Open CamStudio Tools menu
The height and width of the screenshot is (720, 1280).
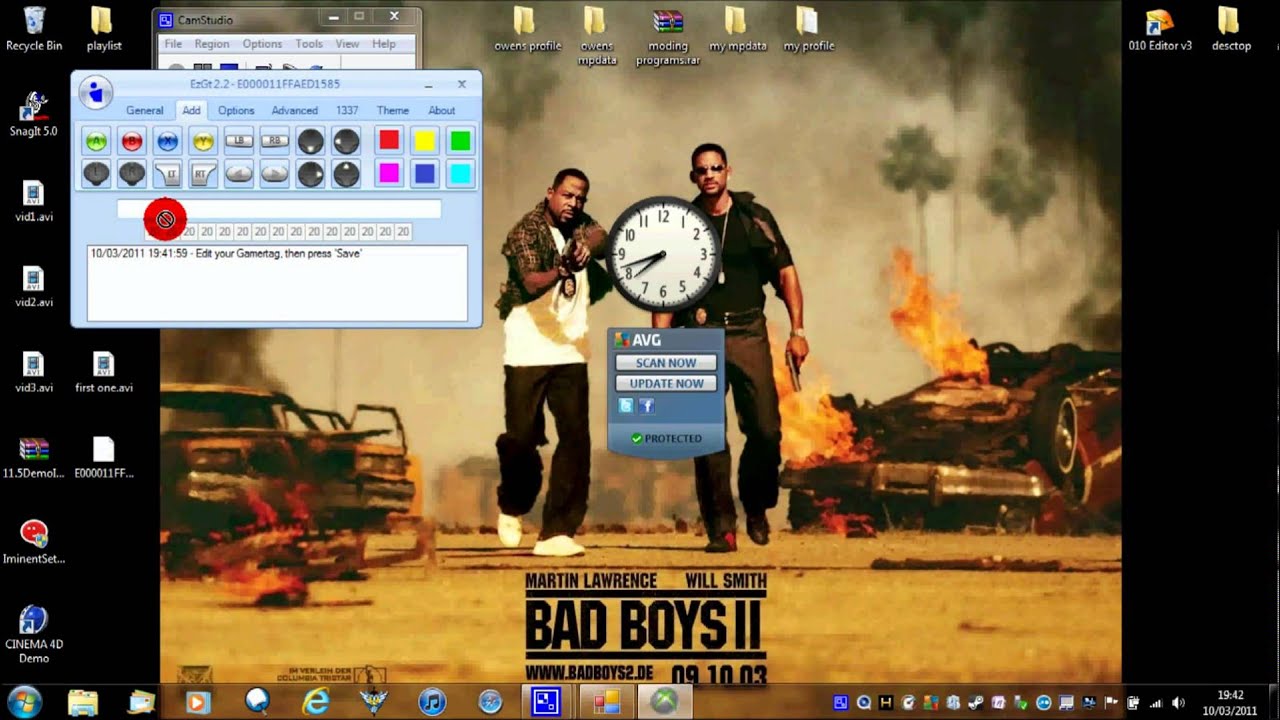[x=309, y=44]
